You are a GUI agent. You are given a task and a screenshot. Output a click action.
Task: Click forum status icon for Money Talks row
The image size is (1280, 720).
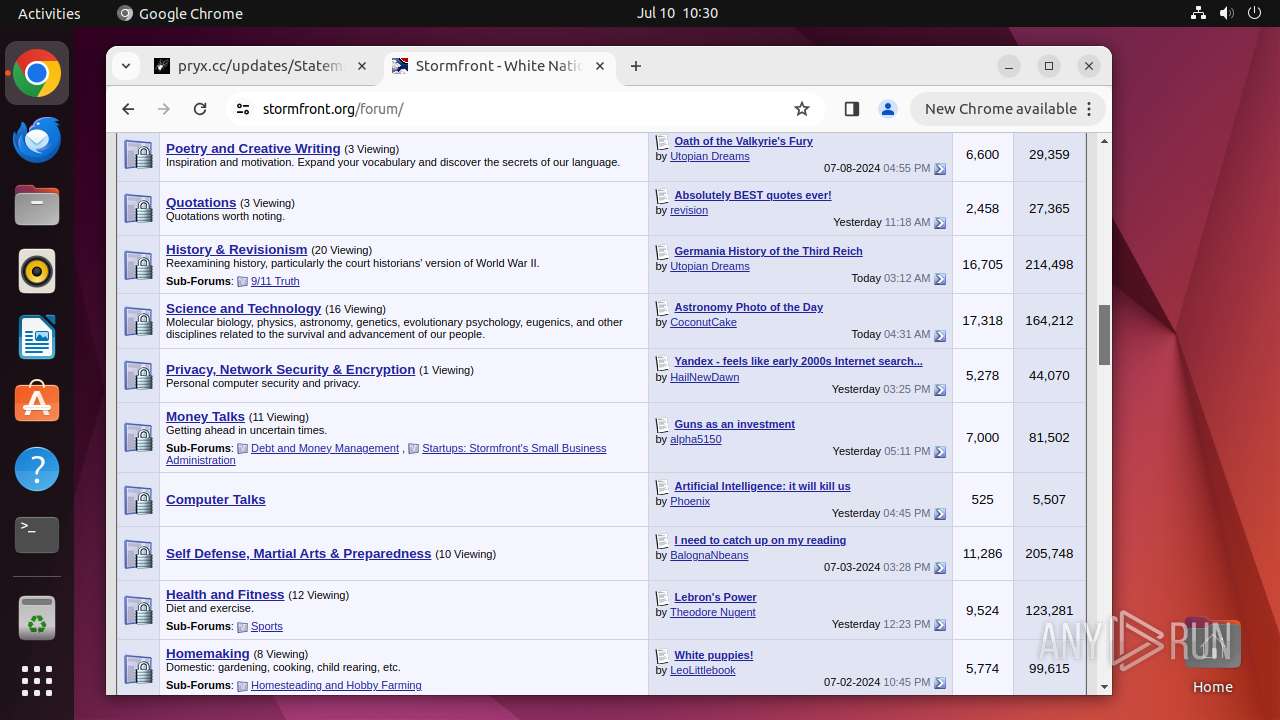pyautogui.click(x=138, y=438)
